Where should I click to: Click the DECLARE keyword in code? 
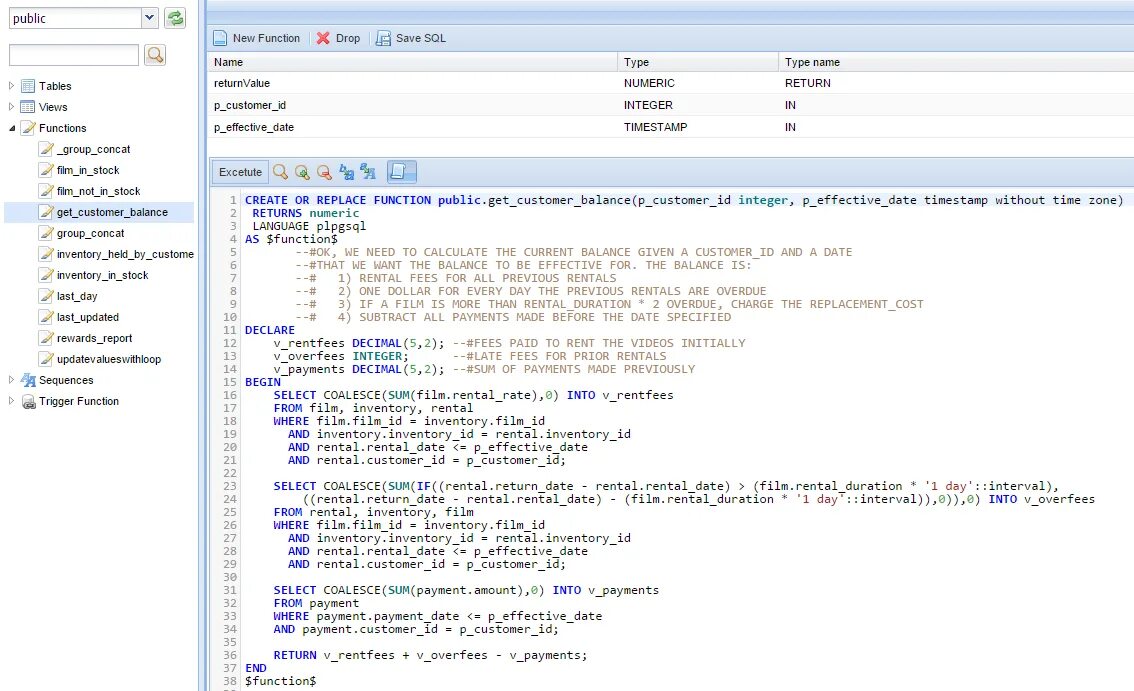[x=270, y=330]
